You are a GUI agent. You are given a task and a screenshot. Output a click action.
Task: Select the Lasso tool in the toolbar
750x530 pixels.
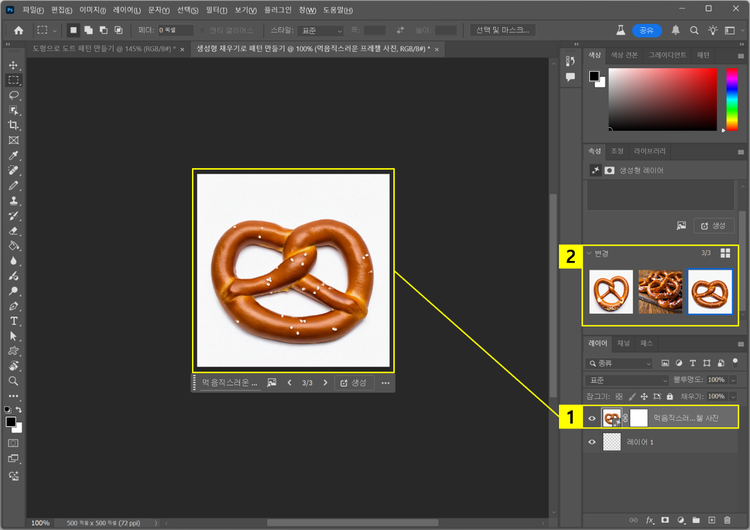click(14, 95)
